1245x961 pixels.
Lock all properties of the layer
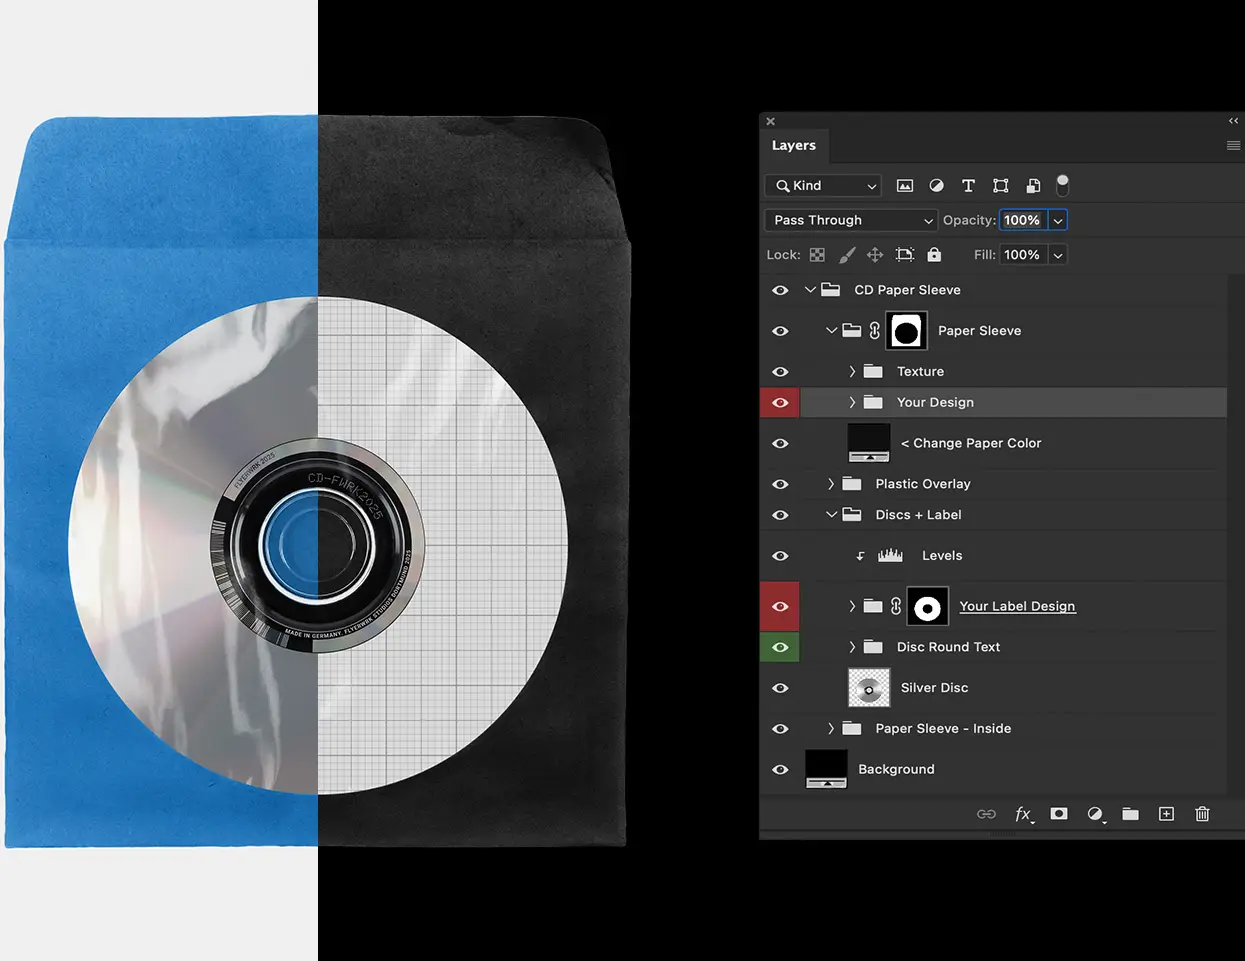[x=933, y=254]
